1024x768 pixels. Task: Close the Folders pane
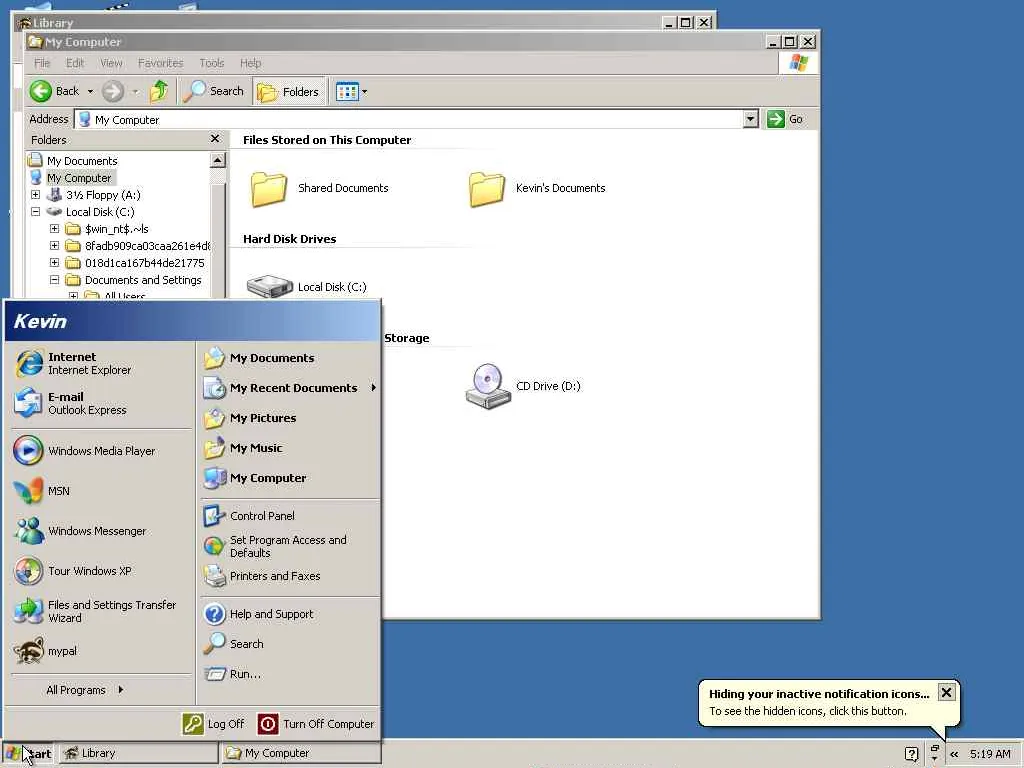coord(216,138)
